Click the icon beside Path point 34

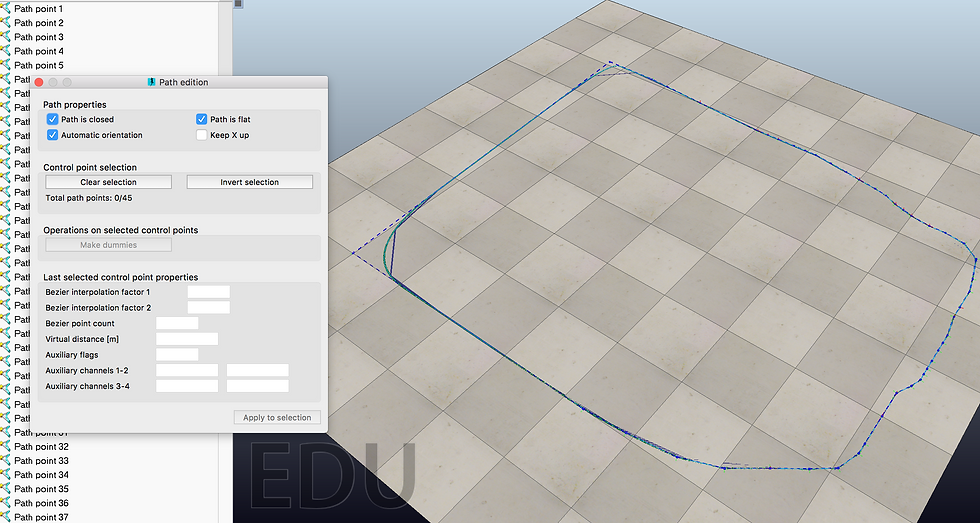5,475
